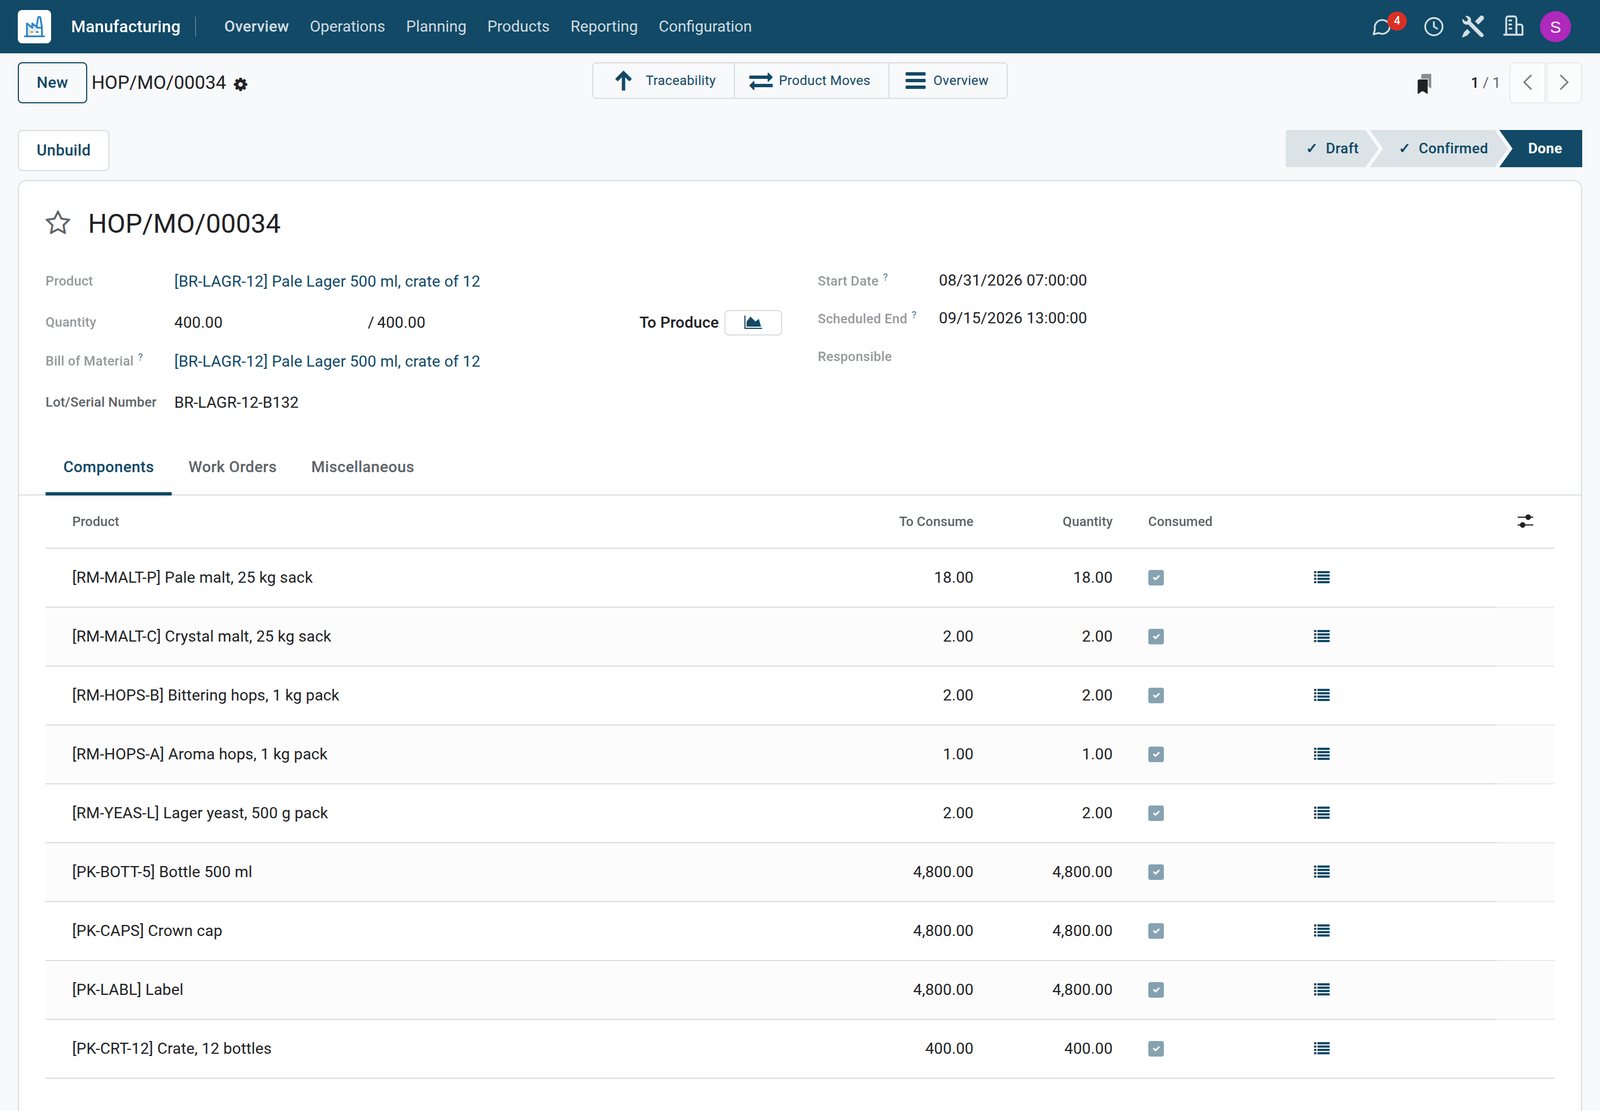Open the Product Moves smart button

click(811, 81)
